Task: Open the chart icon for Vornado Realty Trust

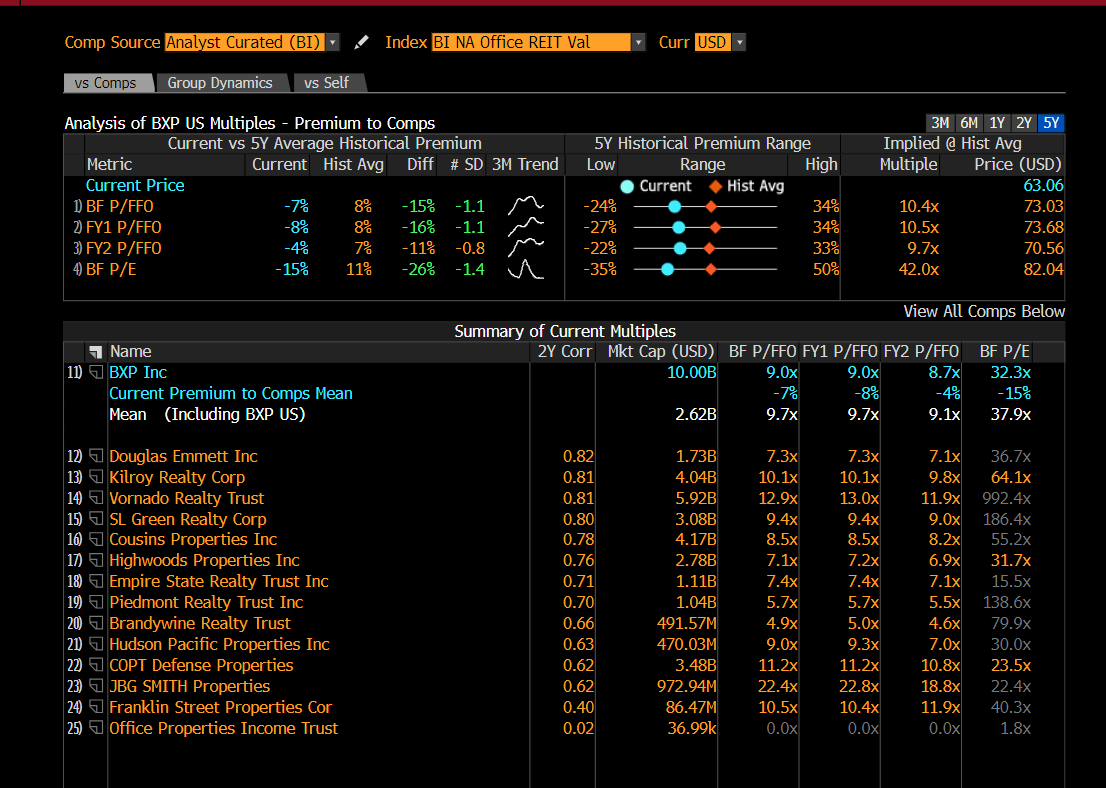Action: tap(96, 498)
